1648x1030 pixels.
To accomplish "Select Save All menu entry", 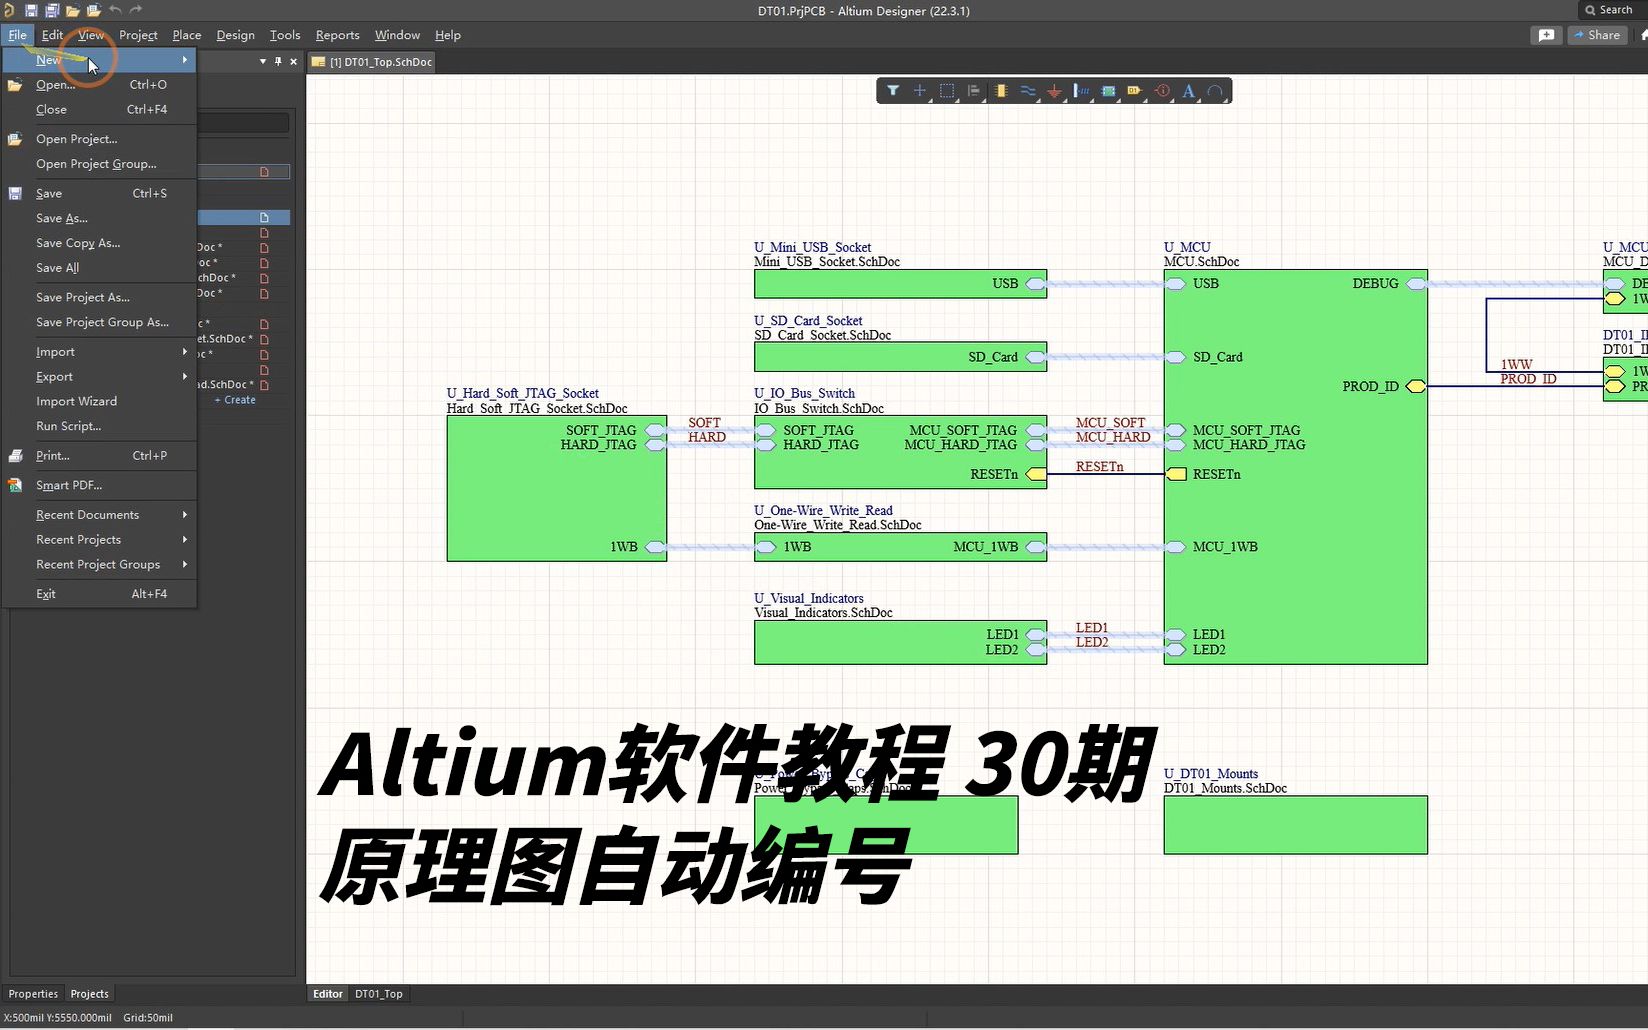I will (x=99, y=268).
